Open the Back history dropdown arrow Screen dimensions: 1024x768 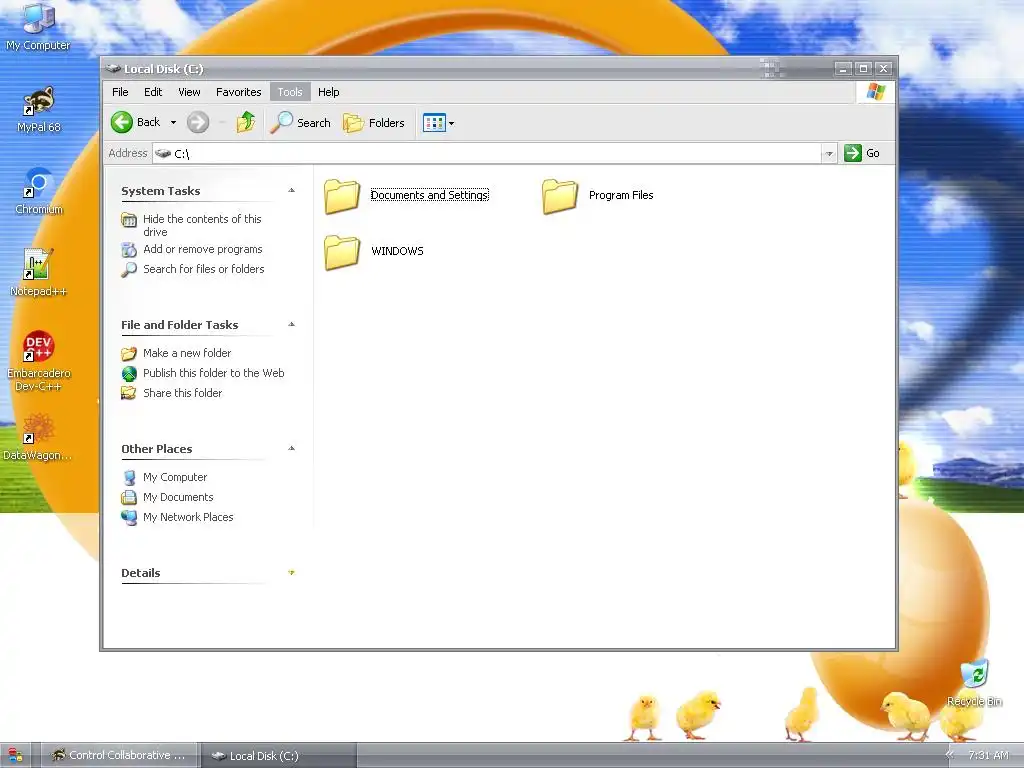pyautogui.click(x=173, y=122)
